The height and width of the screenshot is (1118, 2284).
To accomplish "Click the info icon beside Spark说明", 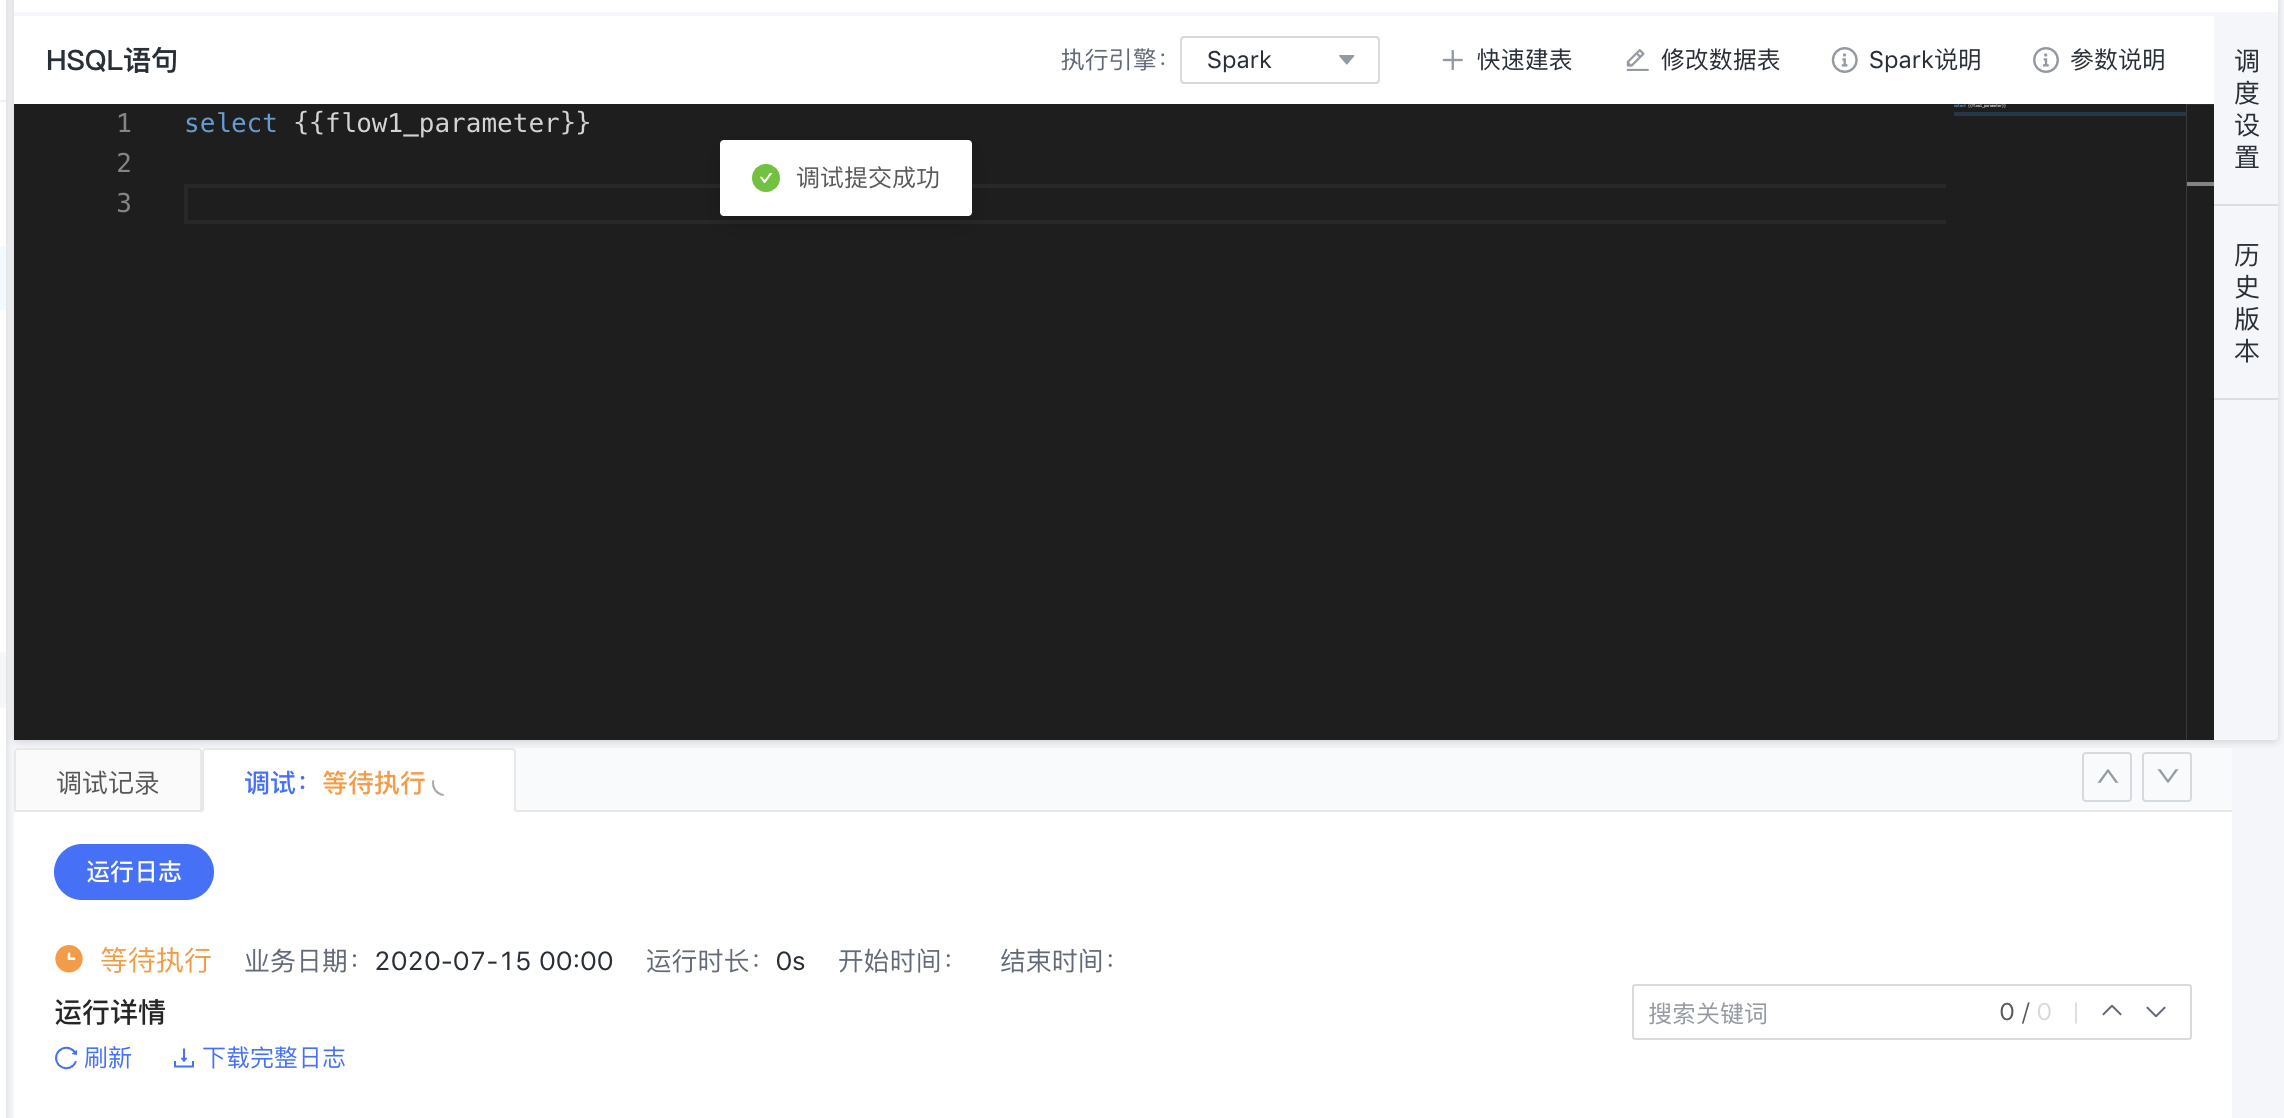I will pos(1844,60).
